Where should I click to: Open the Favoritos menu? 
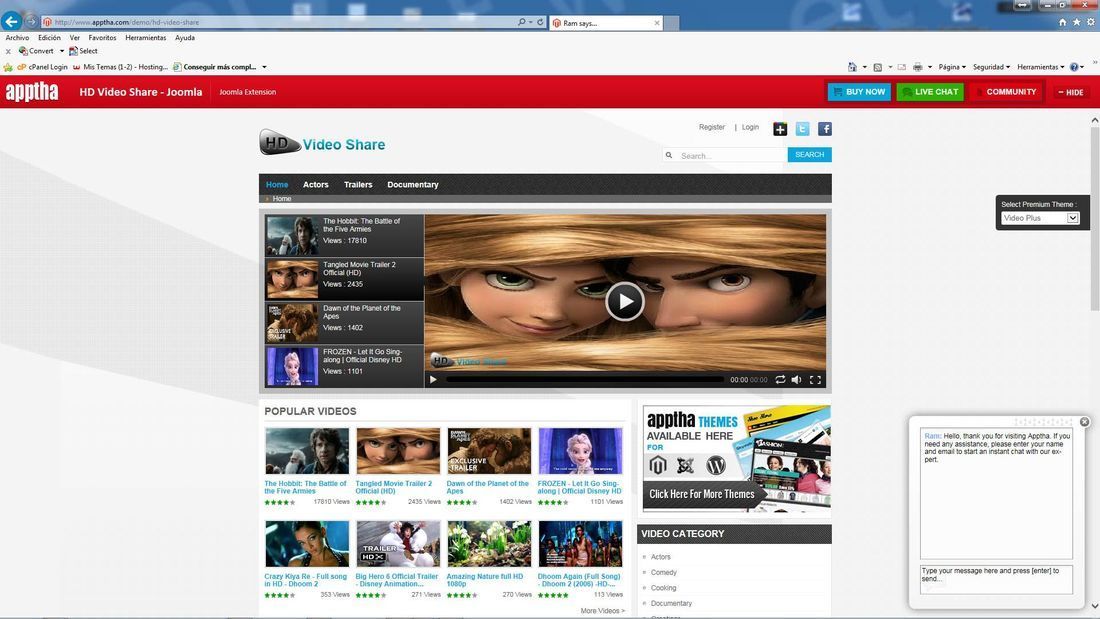[x=102, y=38]
